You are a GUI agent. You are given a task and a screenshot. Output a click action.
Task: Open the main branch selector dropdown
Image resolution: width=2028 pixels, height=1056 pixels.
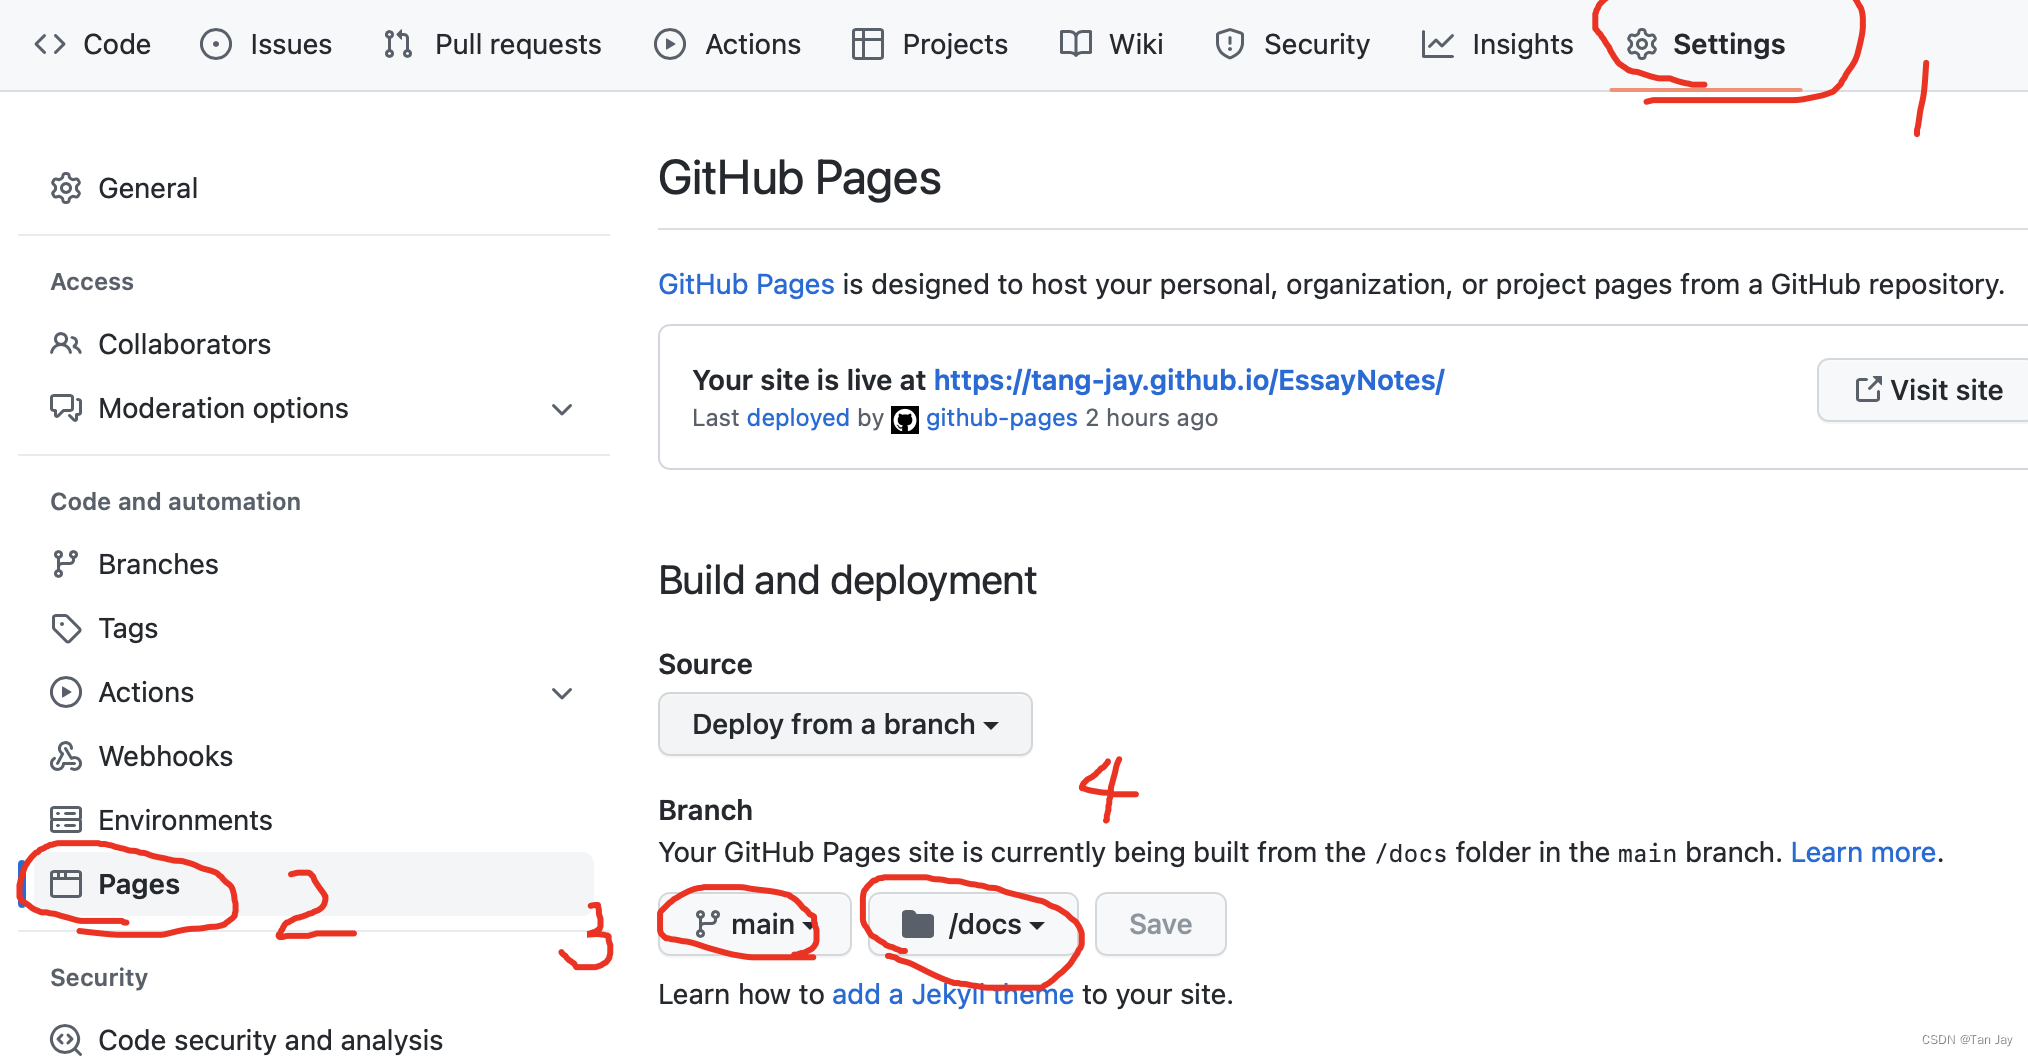pos(755,924)
